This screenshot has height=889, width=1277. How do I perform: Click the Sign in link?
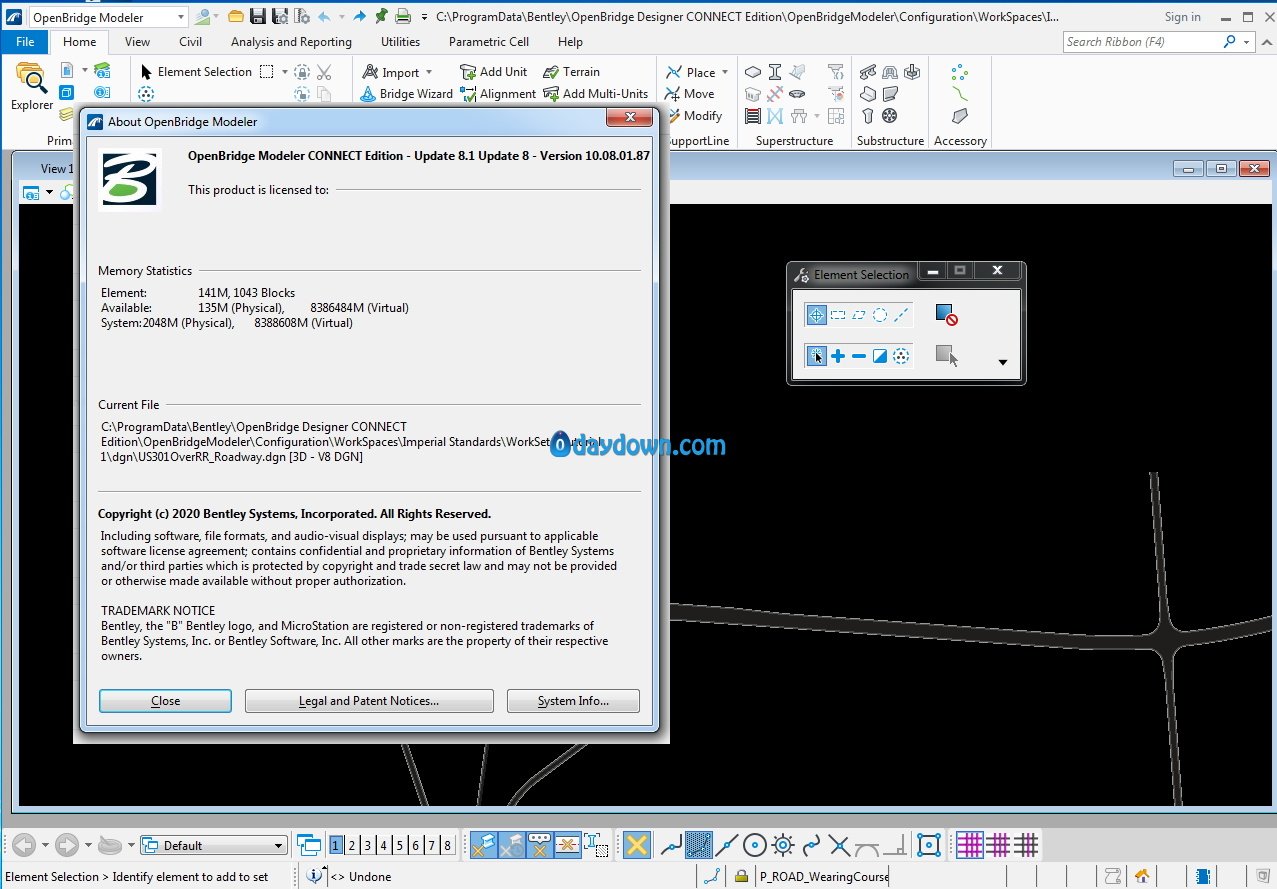(1183, 17)
